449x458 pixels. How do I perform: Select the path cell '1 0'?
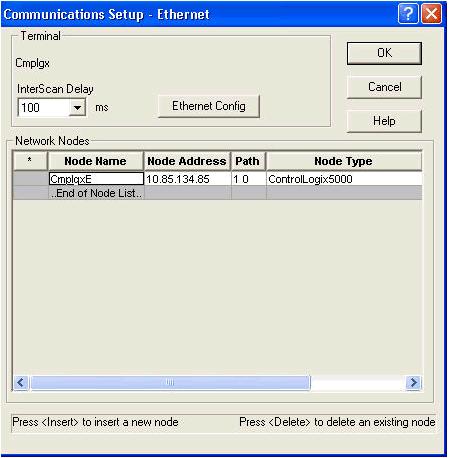249,179
